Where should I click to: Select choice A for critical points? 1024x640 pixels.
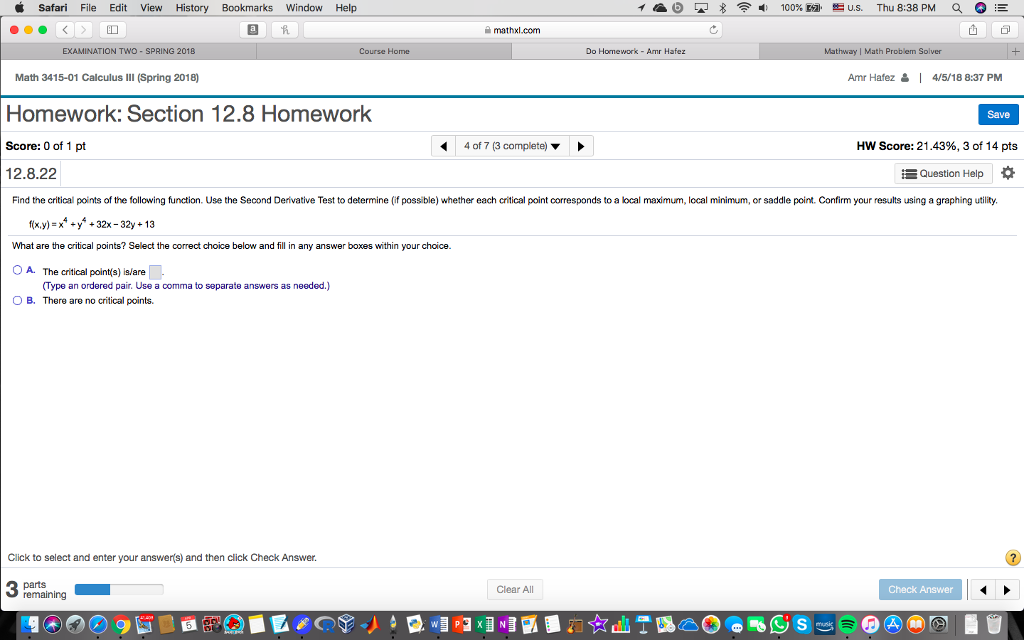16,269
